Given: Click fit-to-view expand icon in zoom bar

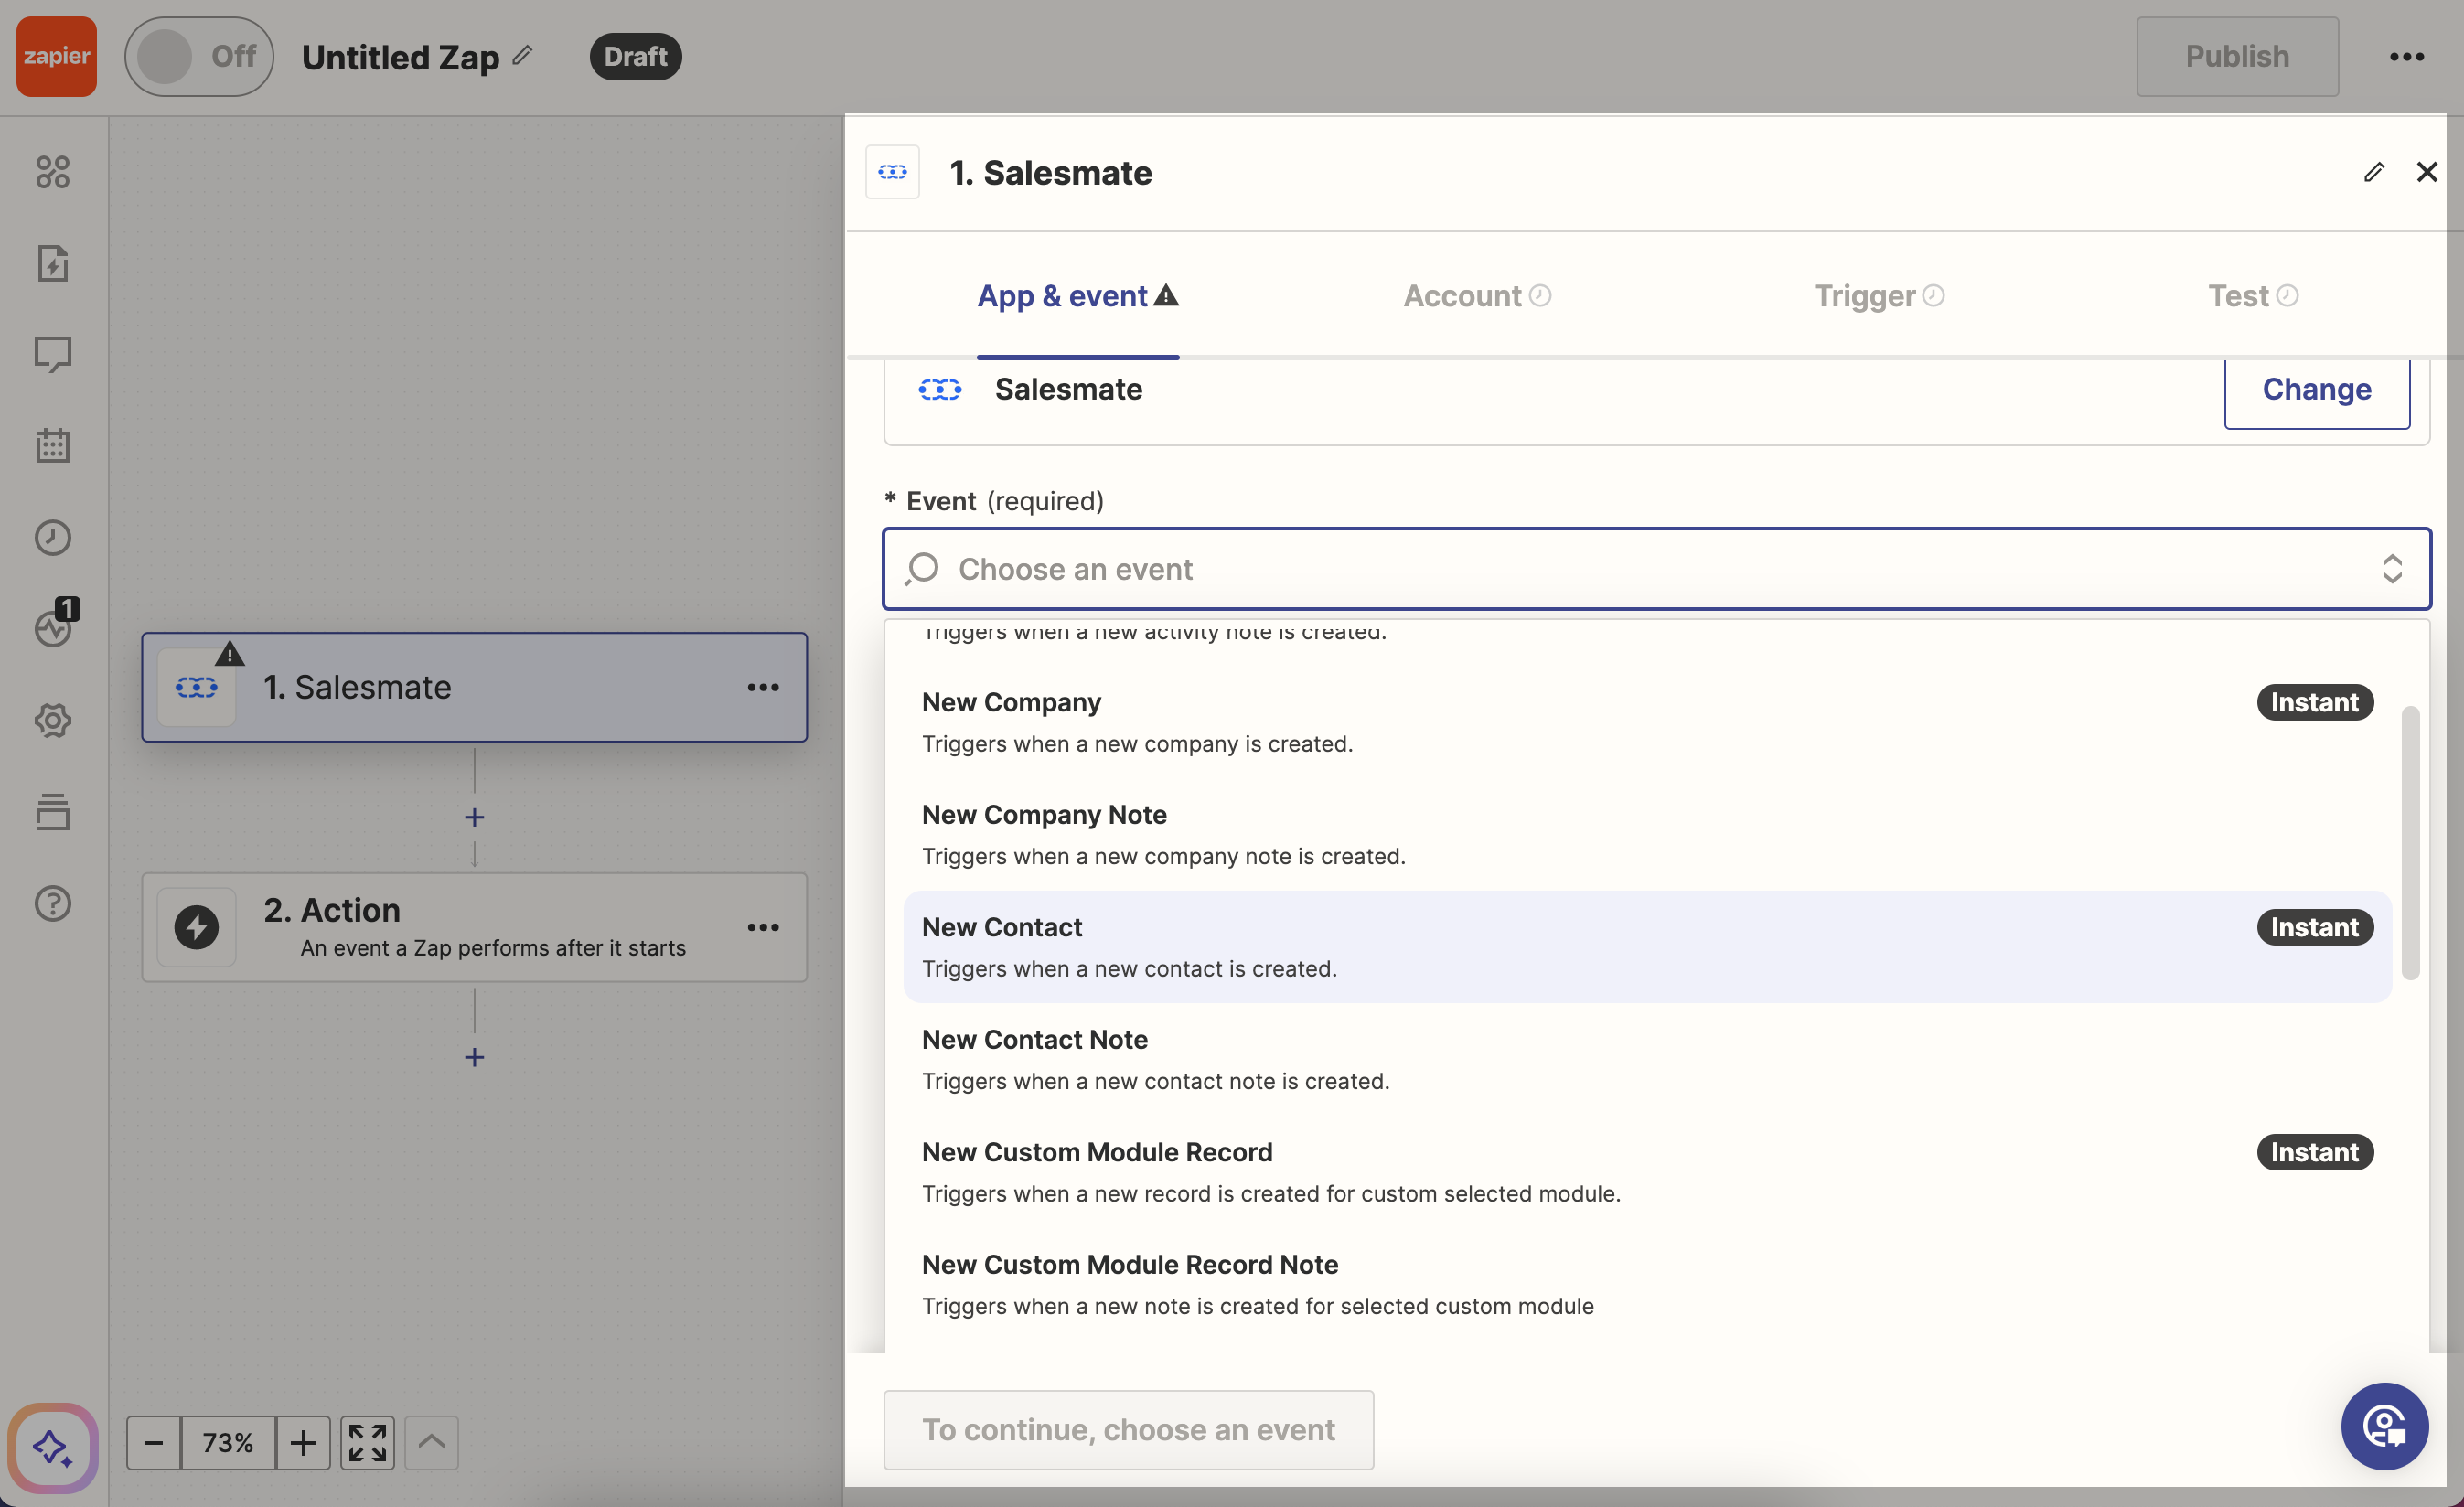Looking at the screenshot, I should point(367,1442).
